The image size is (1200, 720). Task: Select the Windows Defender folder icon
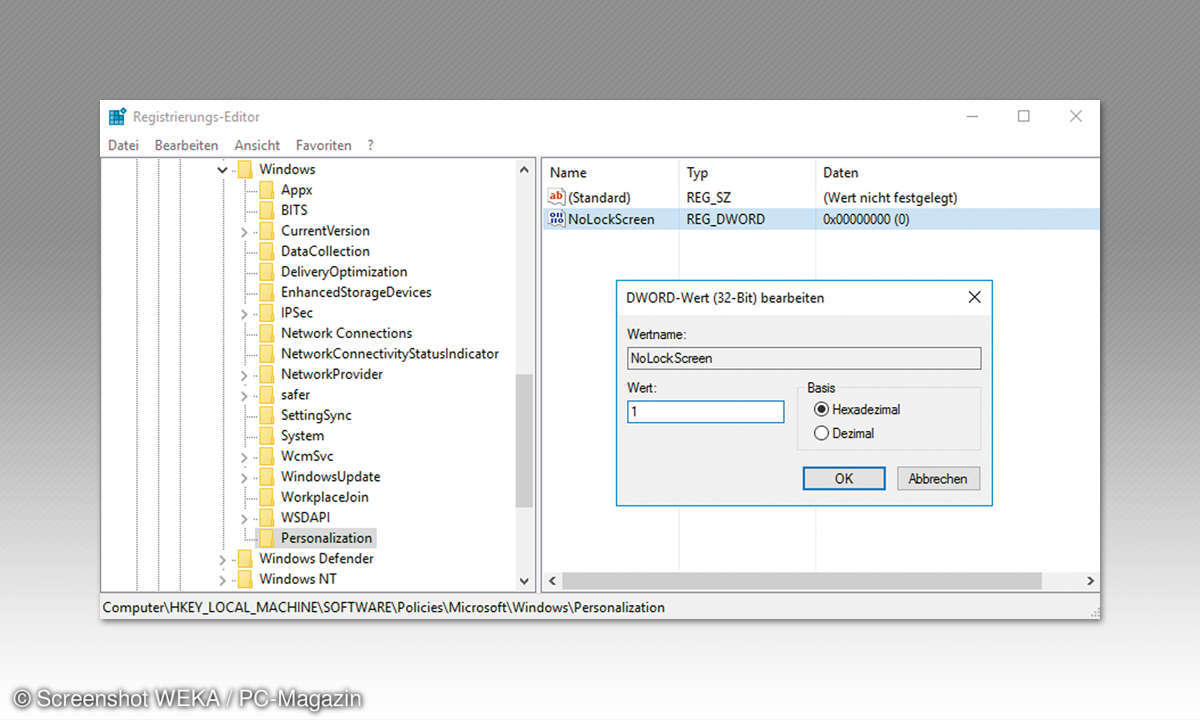[x=245, y=559]
